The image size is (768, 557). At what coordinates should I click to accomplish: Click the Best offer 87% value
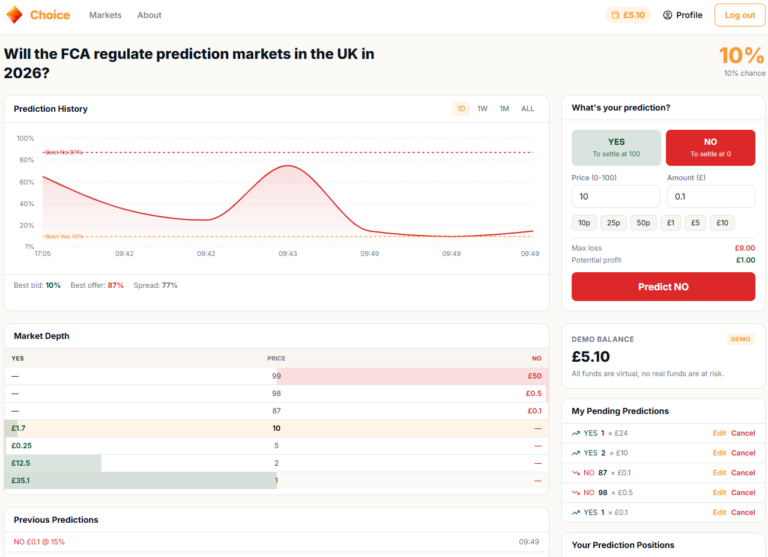click(x=116, y=285)
